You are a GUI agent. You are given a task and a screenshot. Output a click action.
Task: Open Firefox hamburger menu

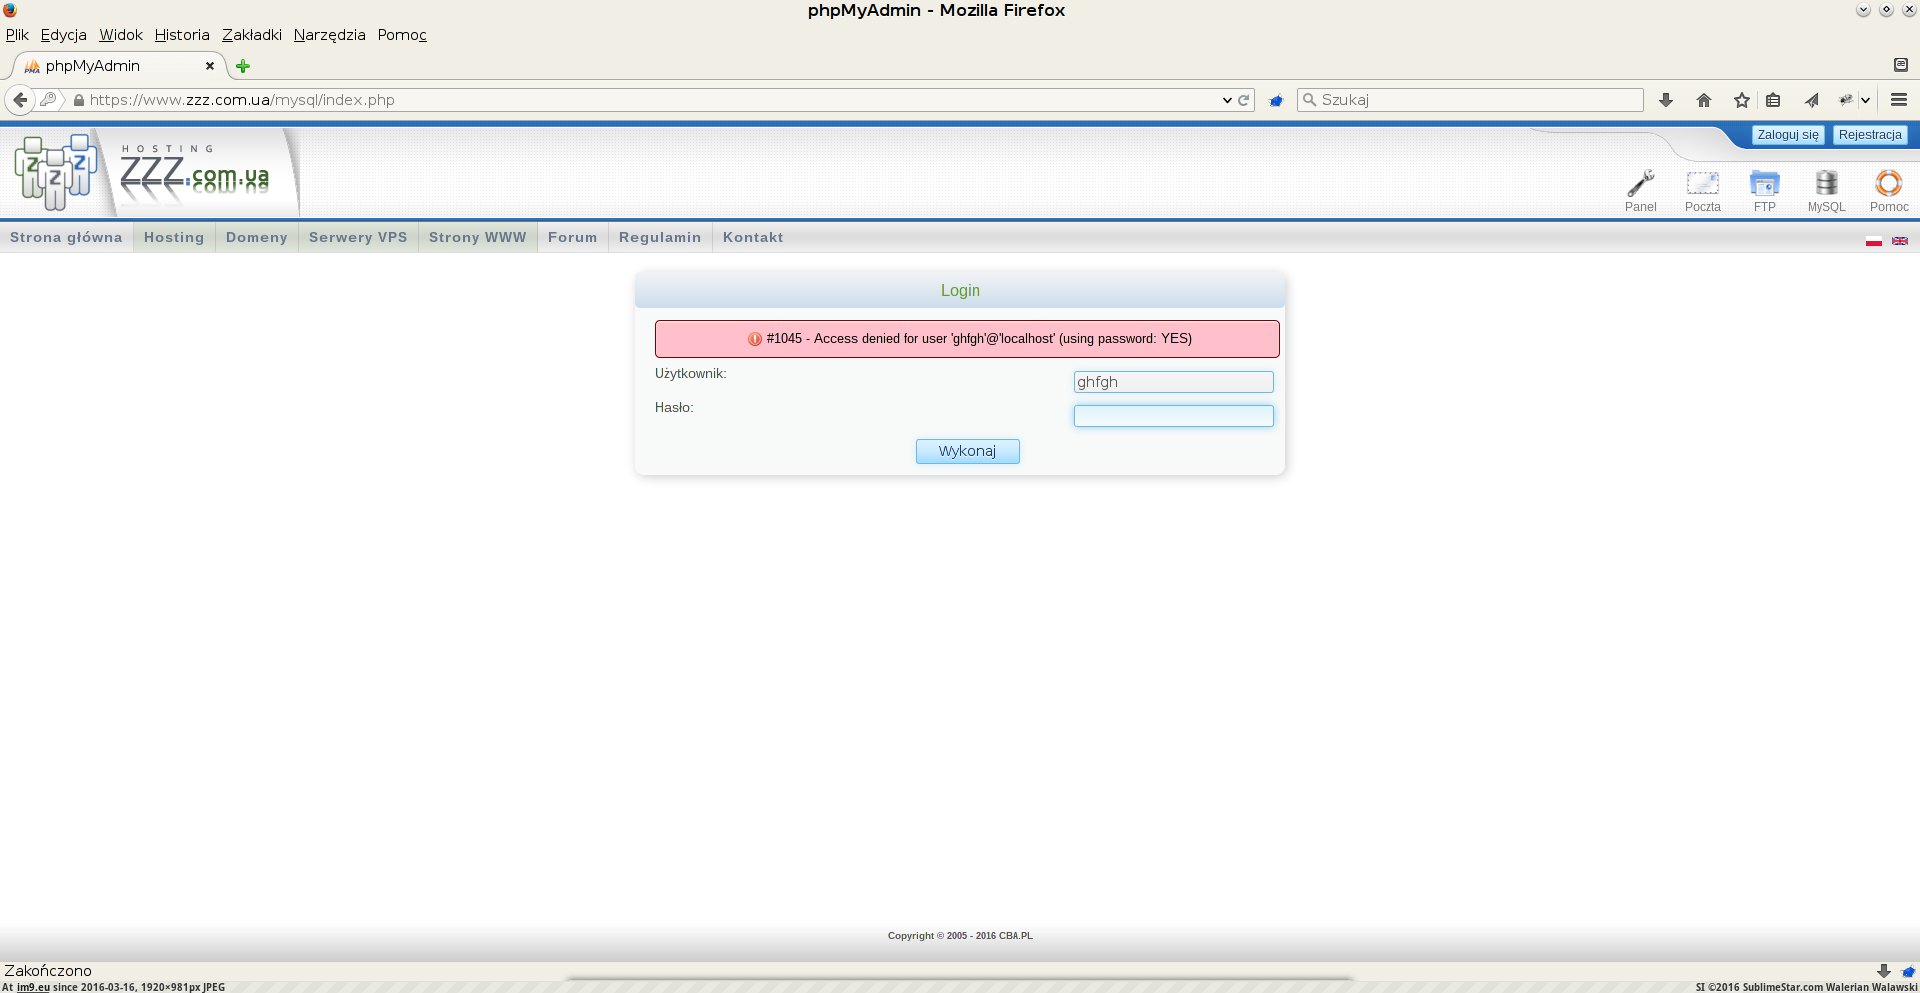[1899, 100]
